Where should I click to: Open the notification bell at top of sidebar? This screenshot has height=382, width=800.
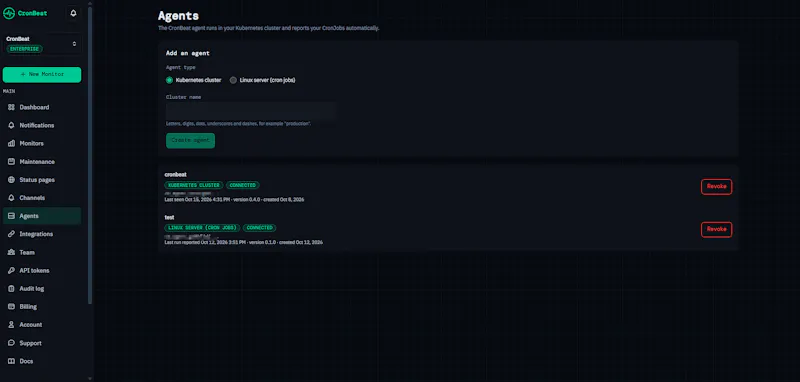pyautogui.click(x=73, y=13)
